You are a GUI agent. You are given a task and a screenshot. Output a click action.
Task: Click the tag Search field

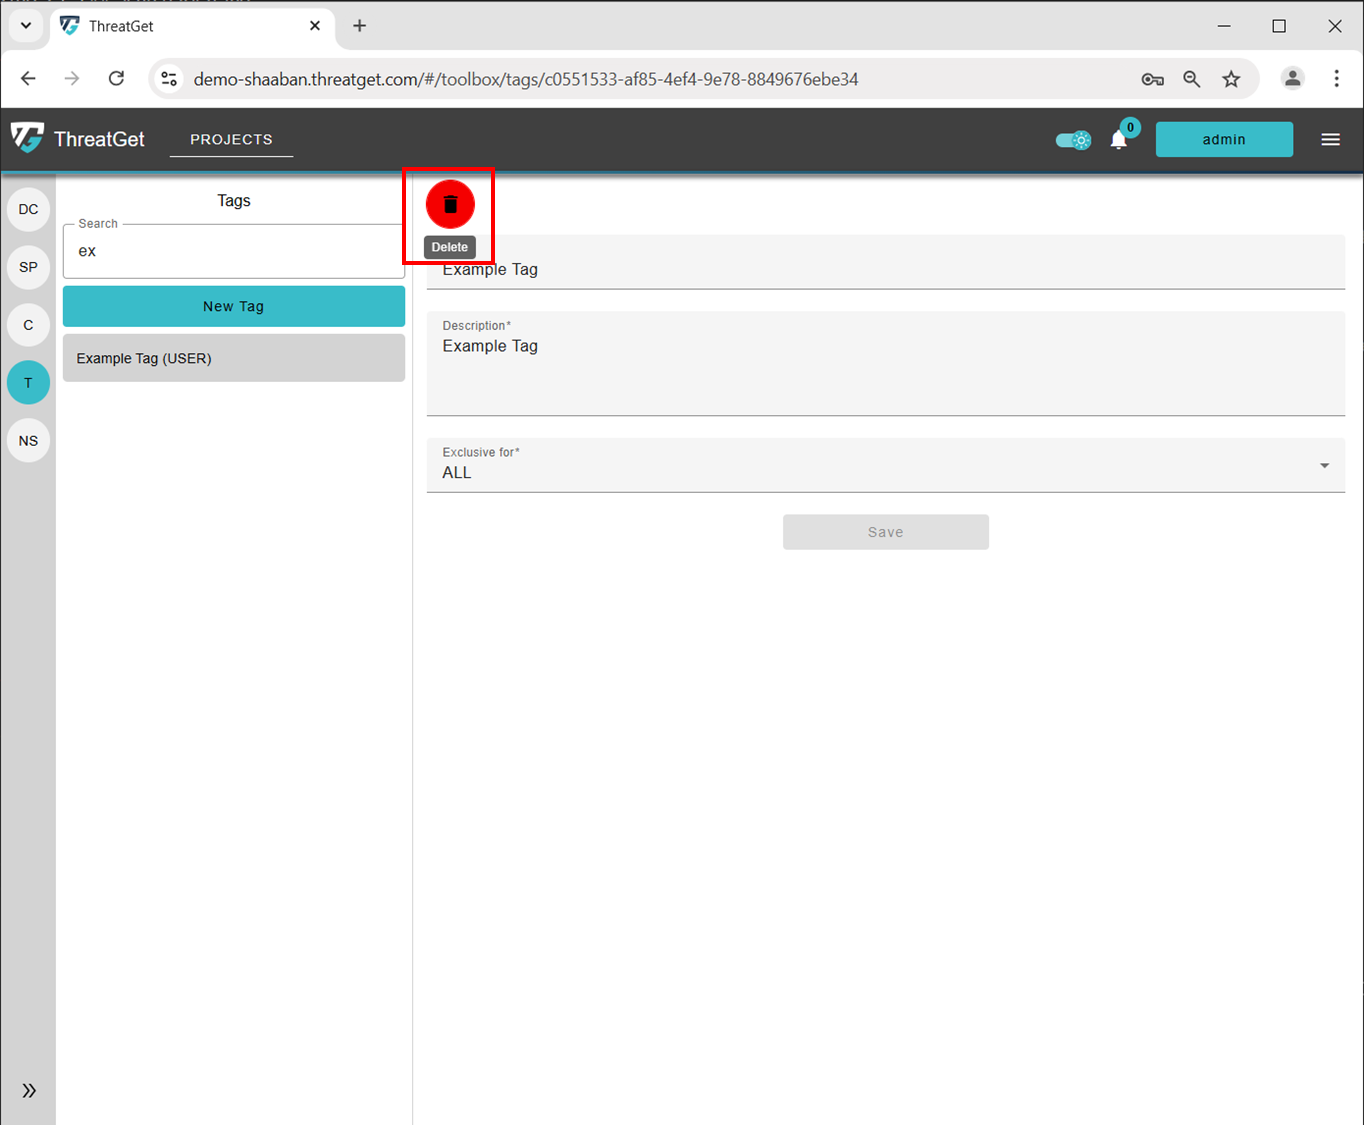click(x=234, y=251)
